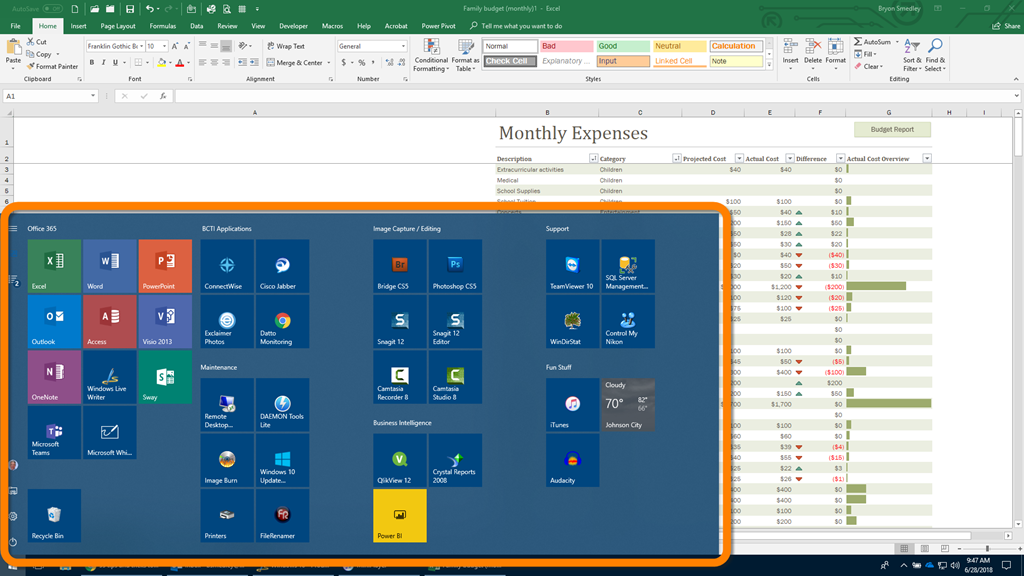Open the Category column filter dropdown
Viewport: 1024px width, 576px height.
(677, 159)
